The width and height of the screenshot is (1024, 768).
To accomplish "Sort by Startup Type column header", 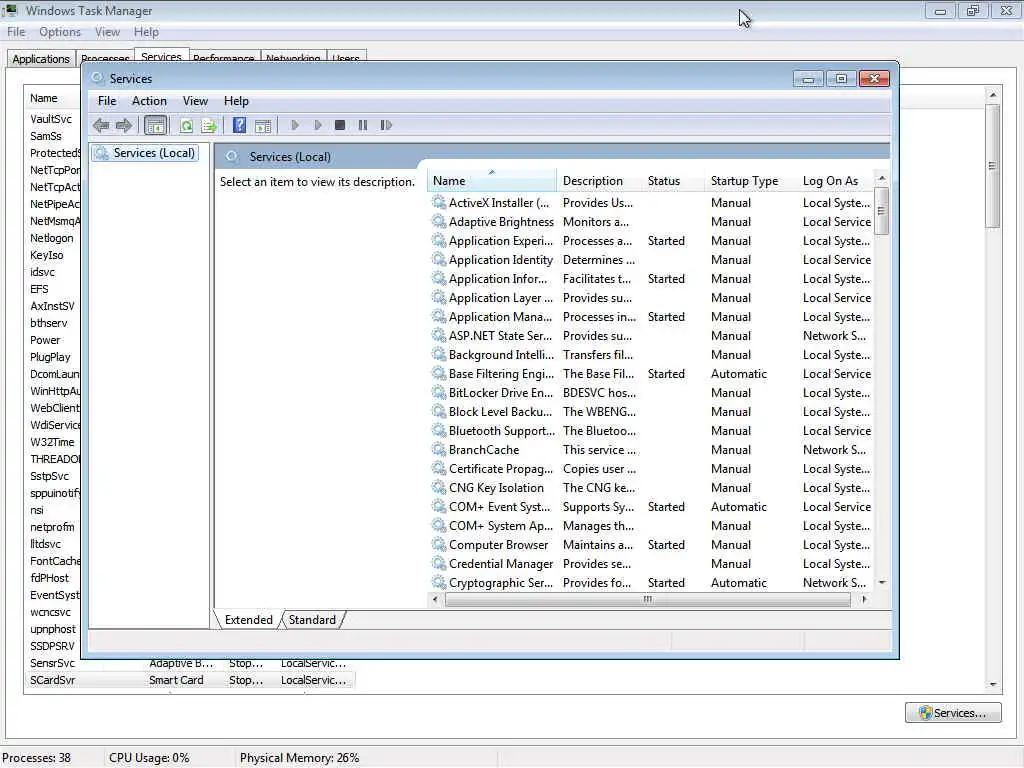I will click(750, 181).
